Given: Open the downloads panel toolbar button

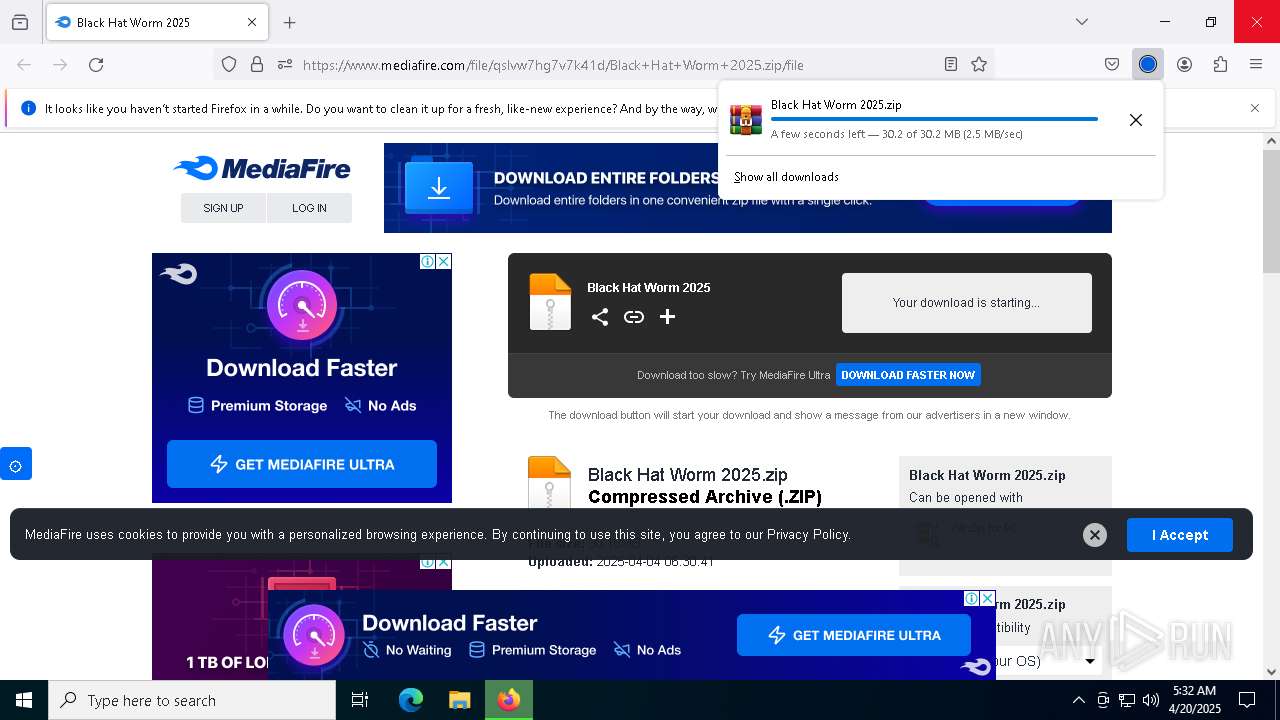Looking at the screenshot, I should [x=1148, y=65].
